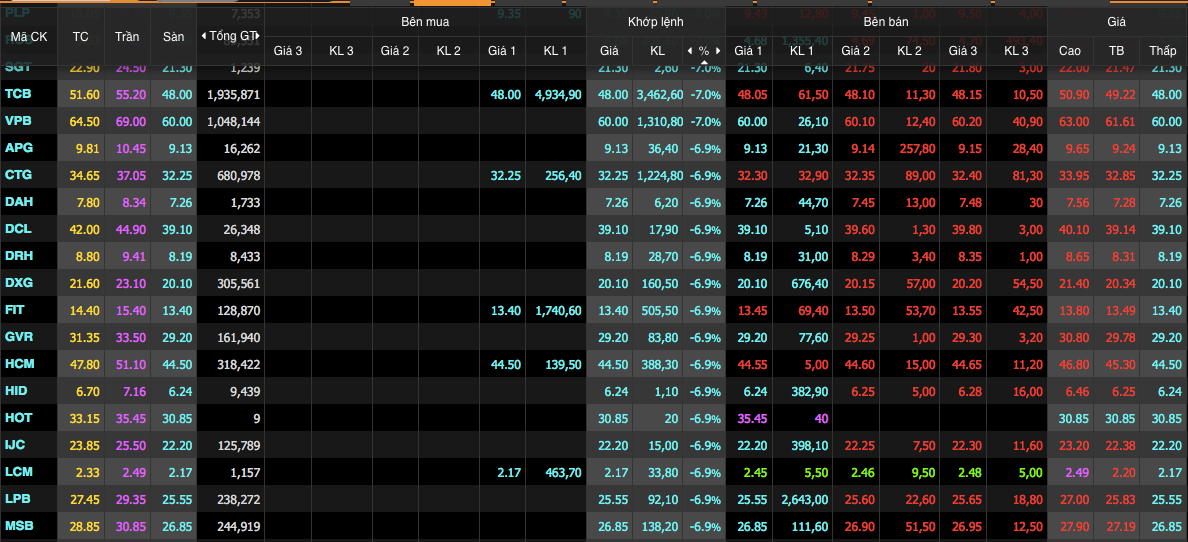Click right arrow beside Tổng GT header
Image resolution: width=1188 pixels, height=542 pixels.
click(x=258, y=36)
